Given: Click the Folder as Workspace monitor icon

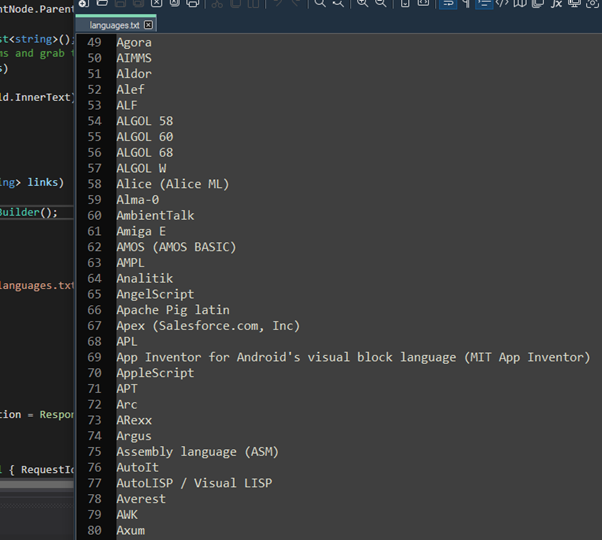Looking at the screenshot, I should pos(574,3).
